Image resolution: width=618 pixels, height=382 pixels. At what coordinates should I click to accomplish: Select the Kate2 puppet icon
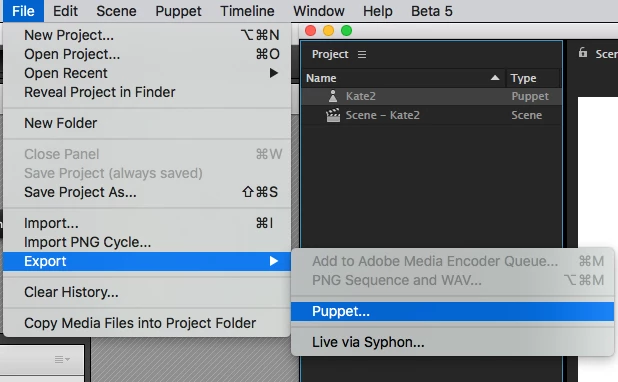pyautogui.click(x=333, y=96)
